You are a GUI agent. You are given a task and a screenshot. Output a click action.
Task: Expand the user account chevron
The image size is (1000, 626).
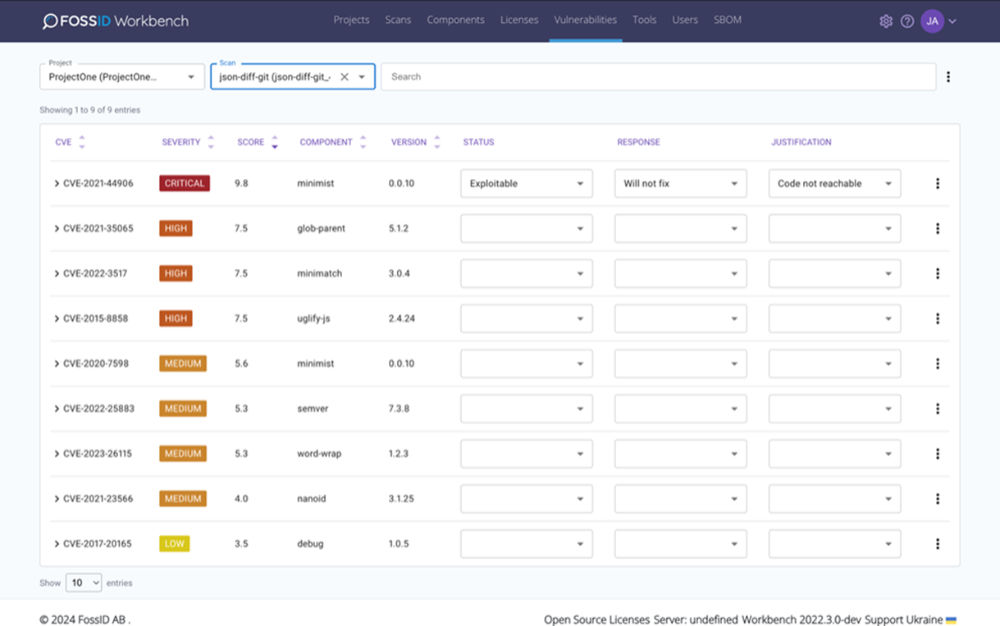coord(952,21)
